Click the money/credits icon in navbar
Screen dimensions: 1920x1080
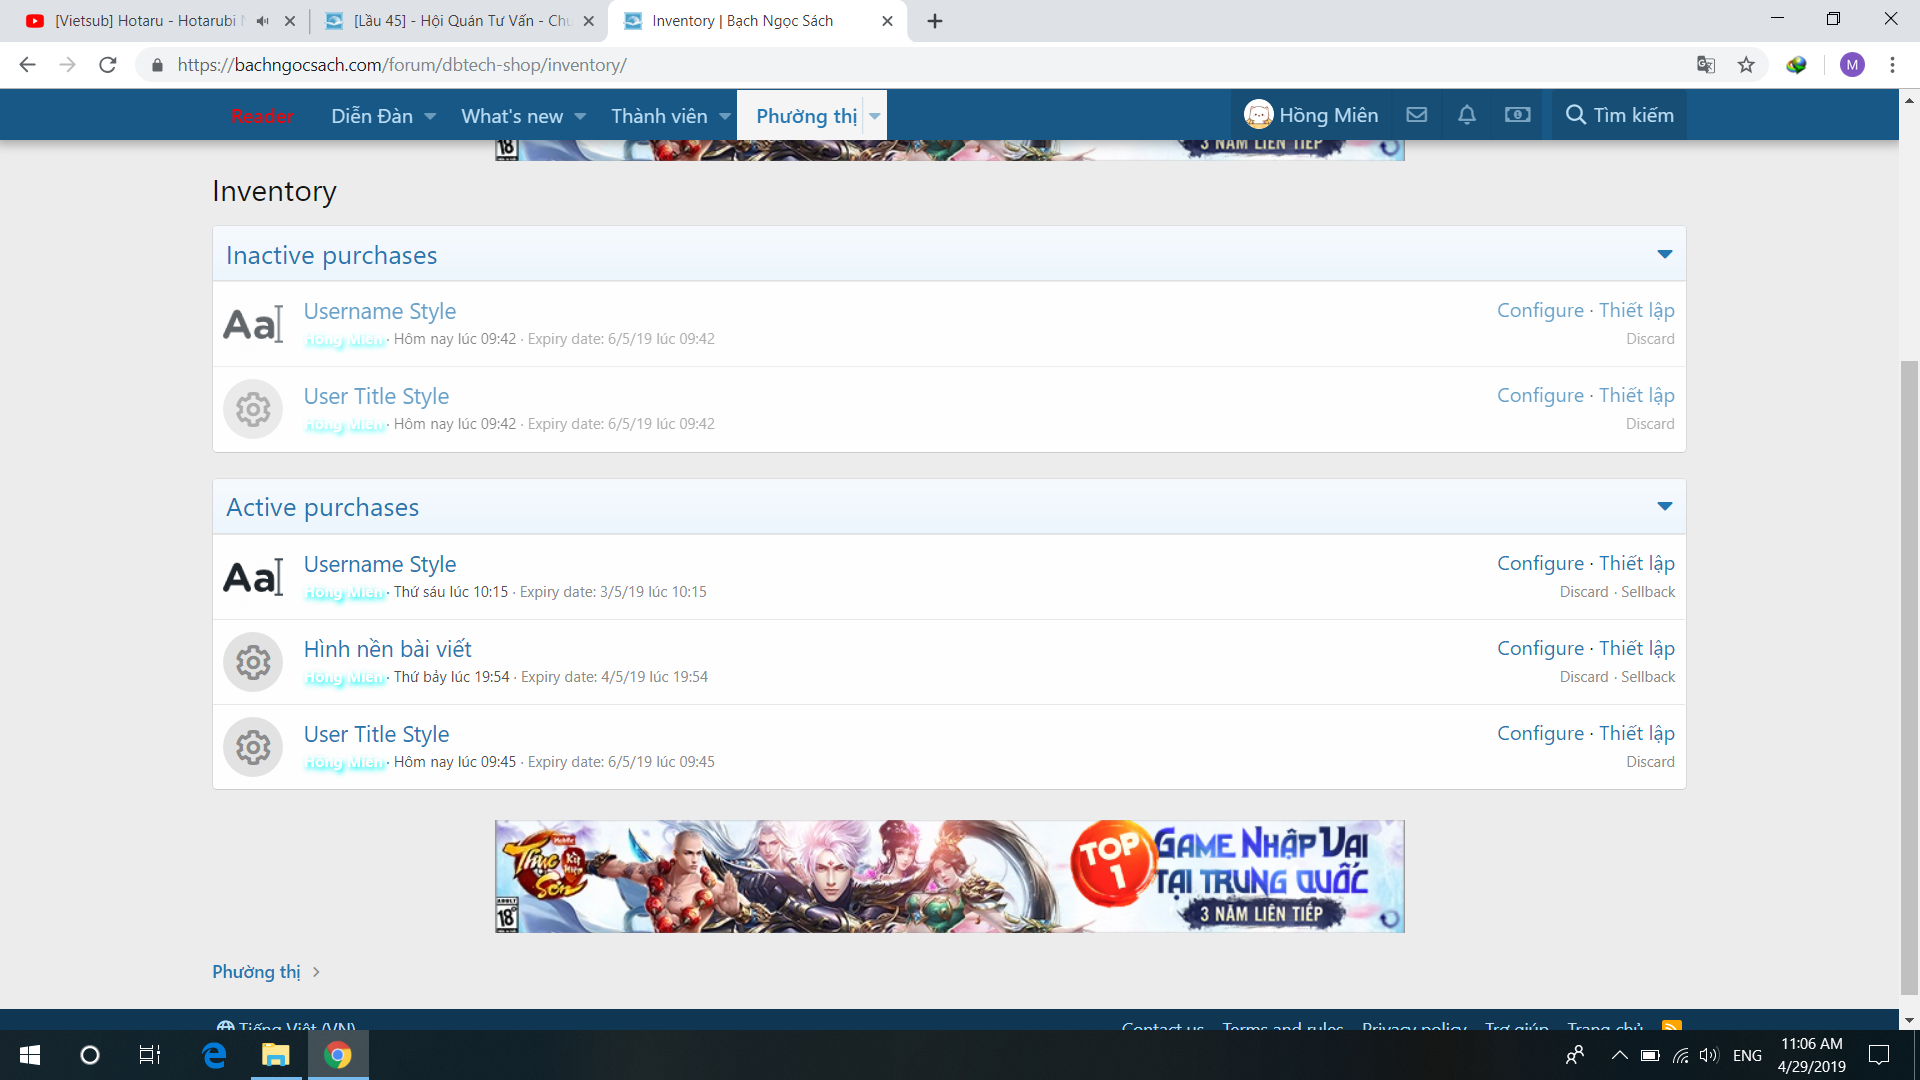tap(1517, 115)
